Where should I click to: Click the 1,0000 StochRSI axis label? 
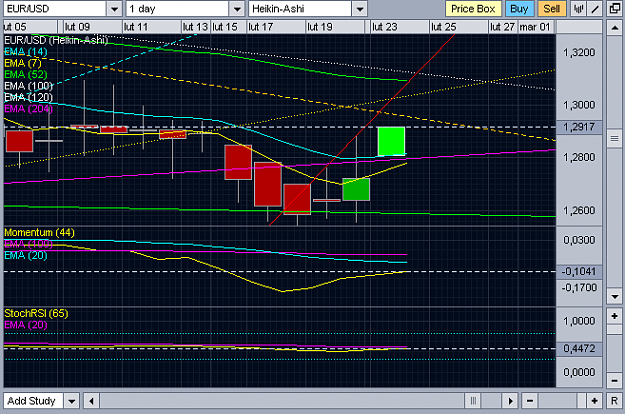click(579, 321)
